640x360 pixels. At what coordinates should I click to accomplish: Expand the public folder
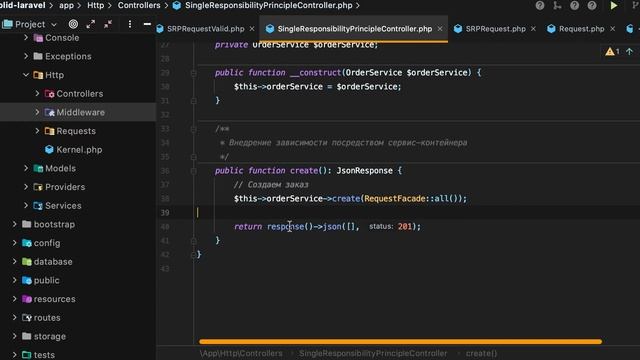coord(15,280)
